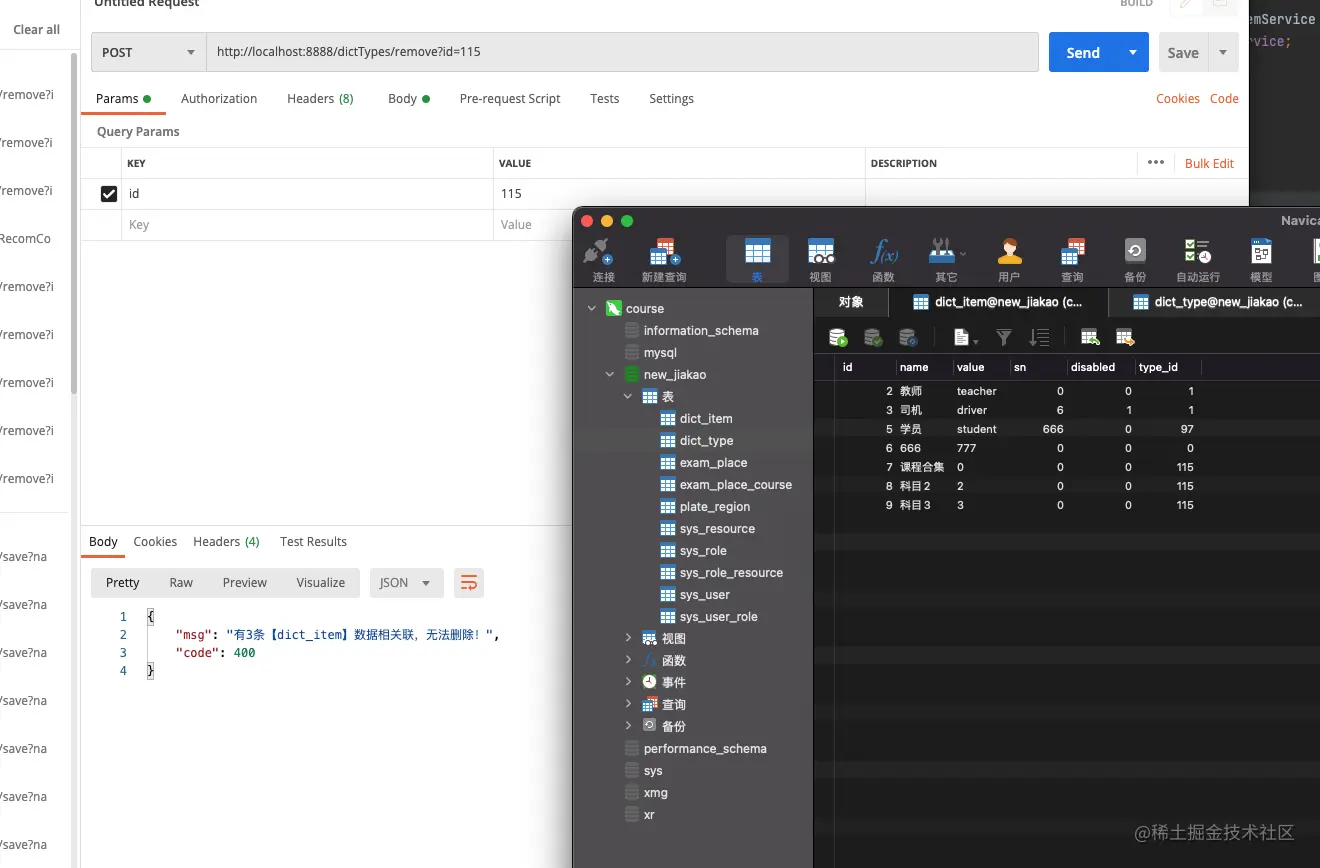The image size is (1320, 868).
Task: Switch to the 对象 tab in Navicat
Action: click(x=851, y=302)
